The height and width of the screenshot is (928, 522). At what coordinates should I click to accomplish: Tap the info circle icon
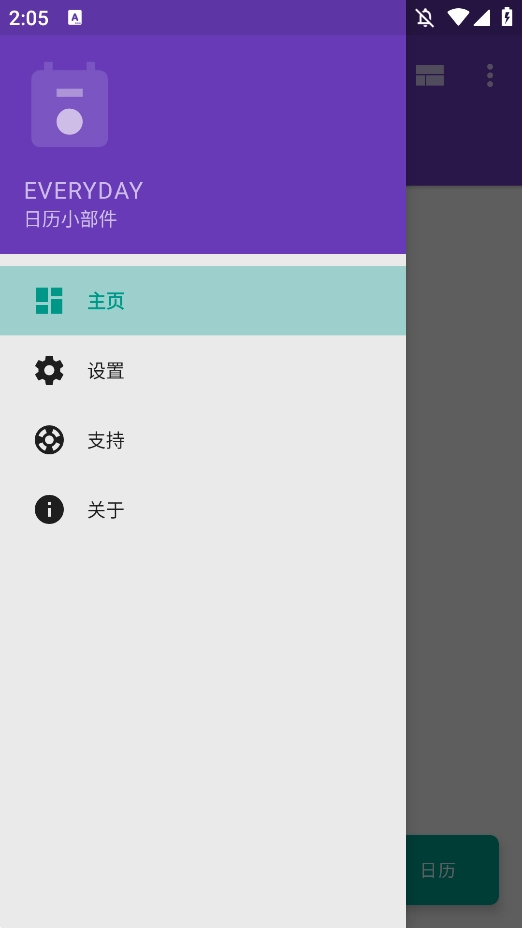[49, 510]
